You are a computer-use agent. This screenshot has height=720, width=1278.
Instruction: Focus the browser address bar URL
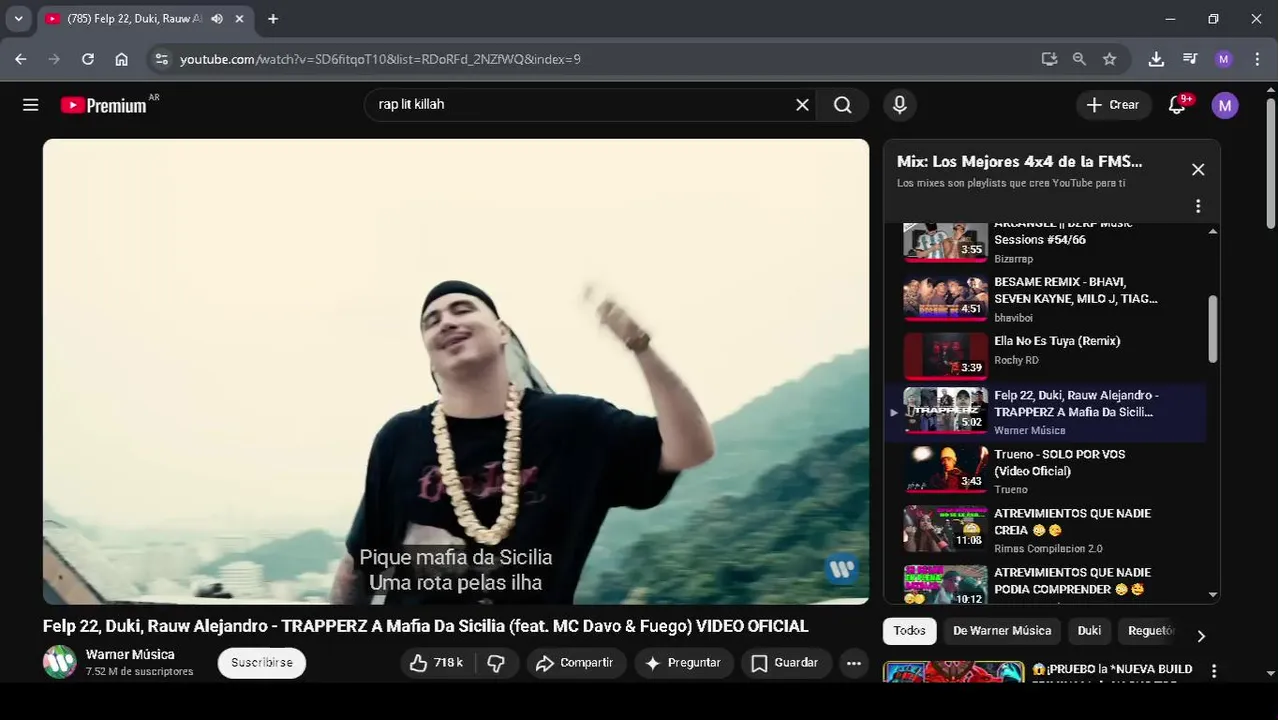click(600, 59)
